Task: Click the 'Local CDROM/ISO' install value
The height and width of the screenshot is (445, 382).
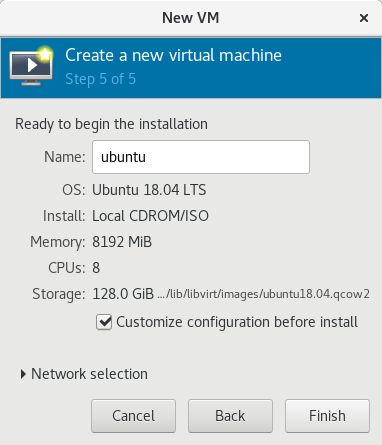Action: point(150,216)
